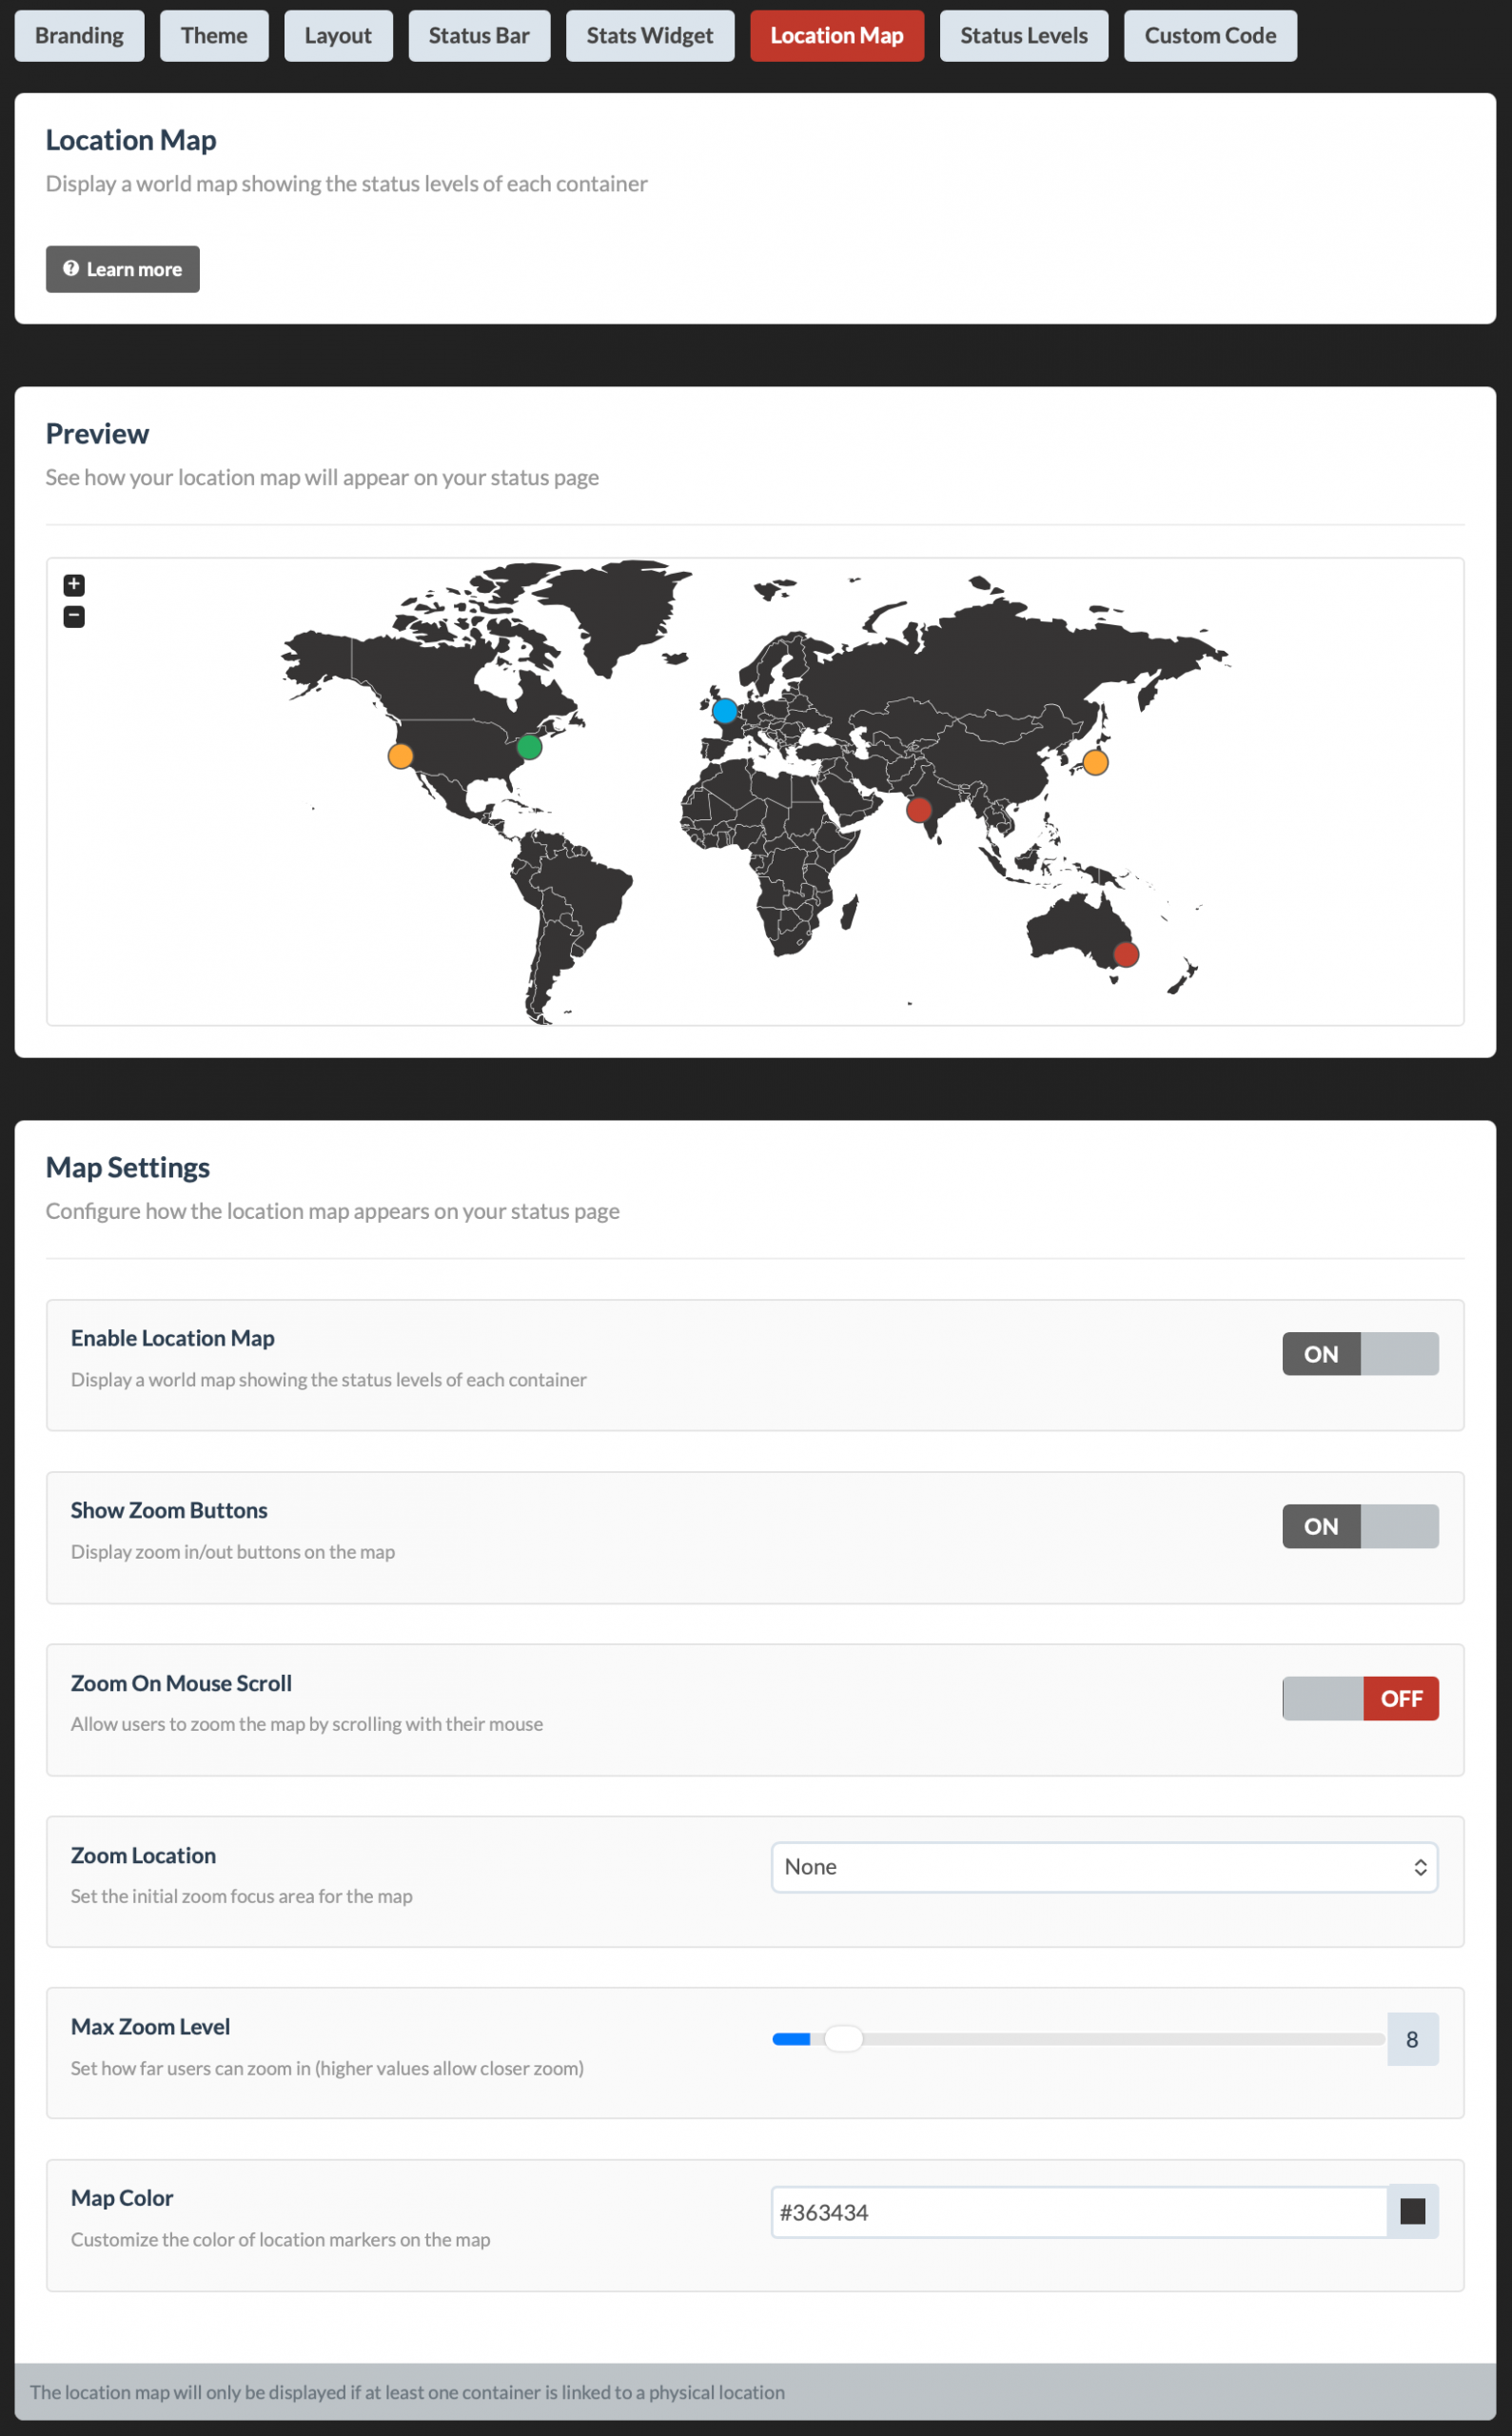
Task: Open the Custom Code tab
Action: (x=1209, y=36)
